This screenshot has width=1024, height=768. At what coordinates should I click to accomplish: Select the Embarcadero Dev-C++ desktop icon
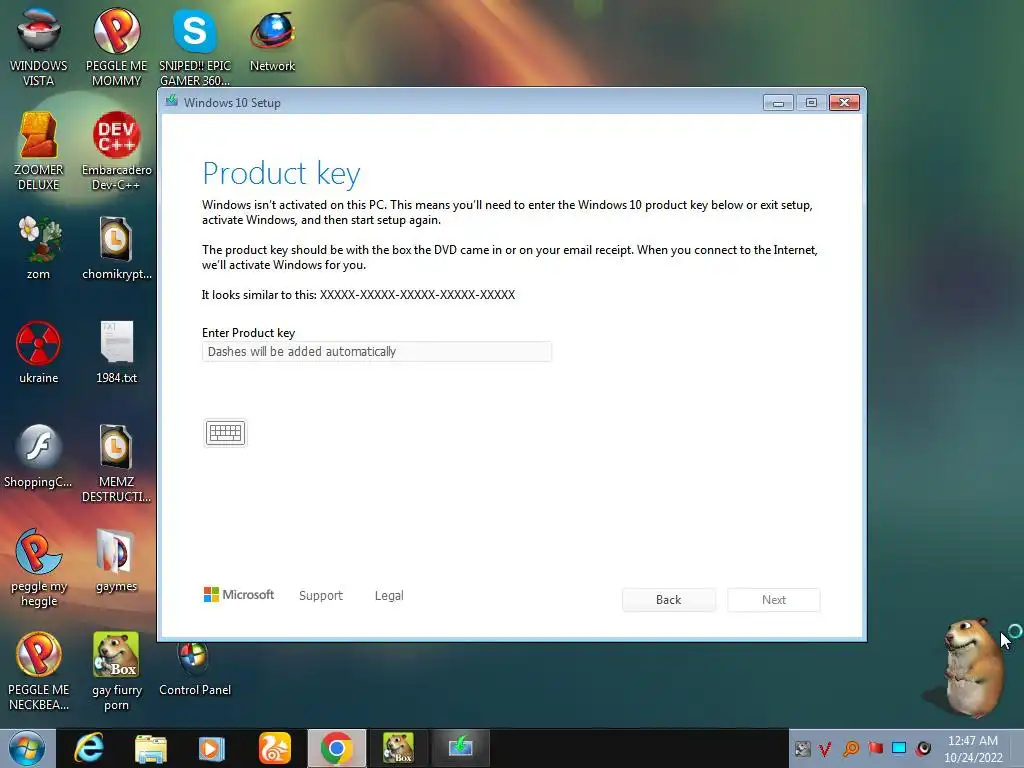pos(116,151)
